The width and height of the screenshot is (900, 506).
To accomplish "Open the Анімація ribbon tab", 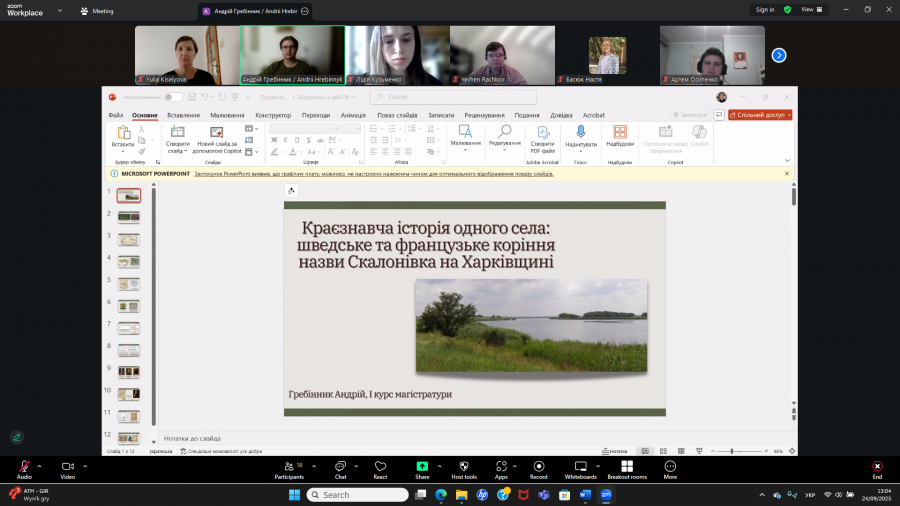I will click(x=354, y=115).
